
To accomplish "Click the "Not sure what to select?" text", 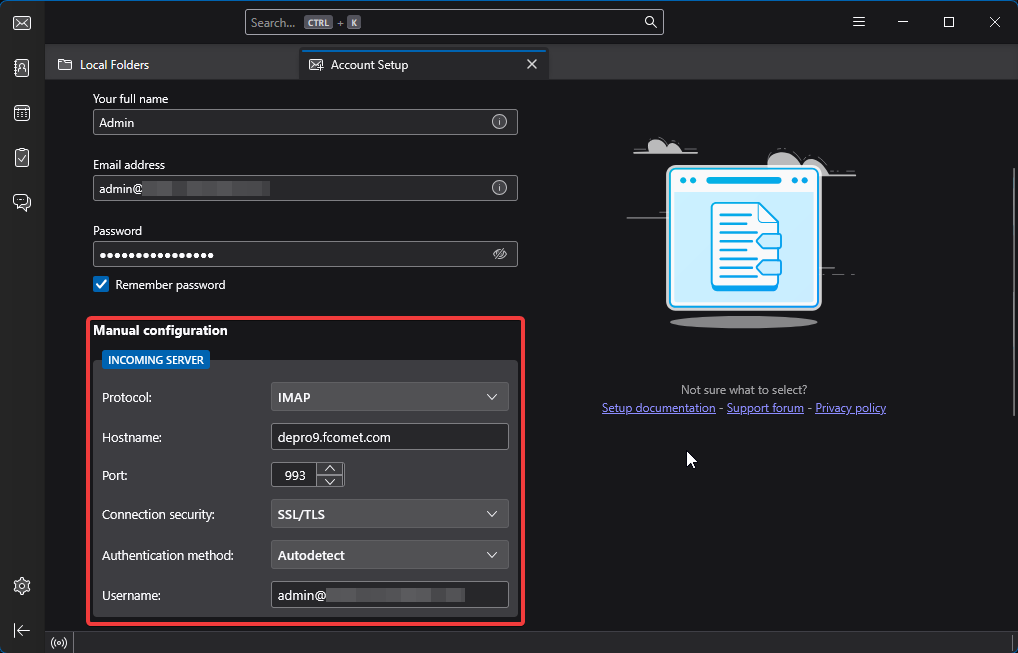I will click(744, 389).
